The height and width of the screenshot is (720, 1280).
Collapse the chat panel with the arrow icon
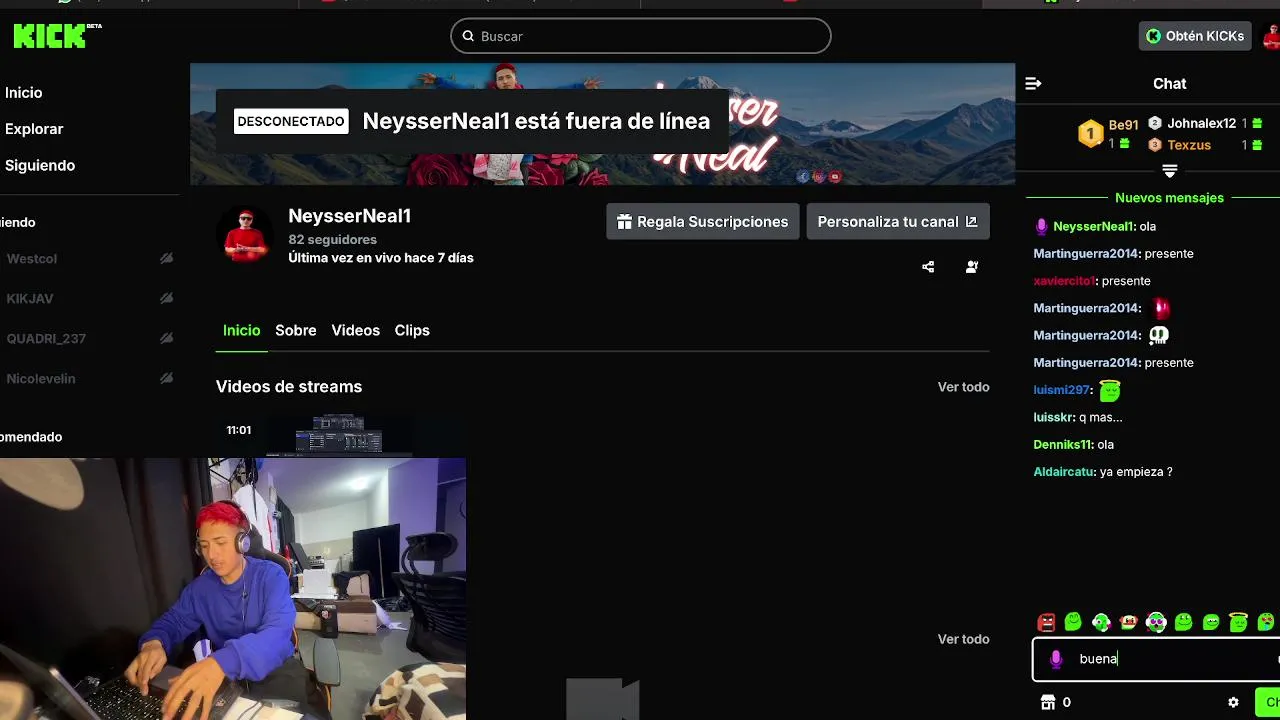(x=1033, y=84)
